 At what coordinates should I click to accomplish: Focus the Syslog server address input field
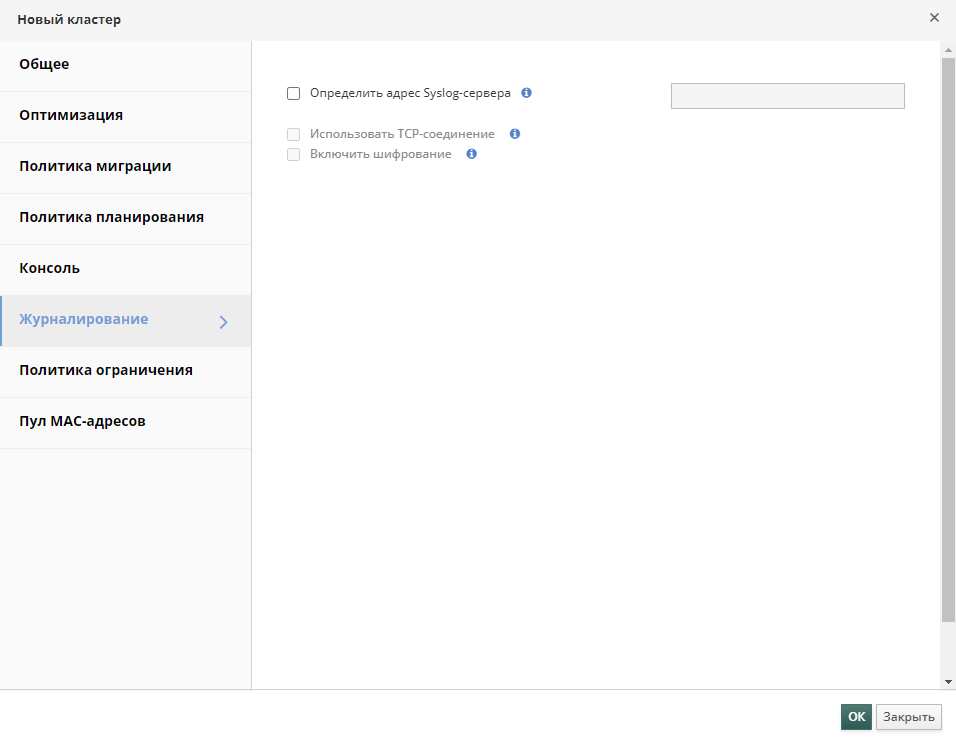click(788, 96)
